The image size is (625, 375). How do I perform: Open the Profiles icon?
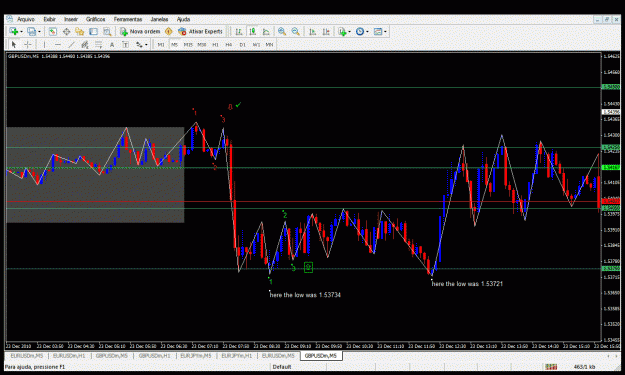[31, 31]
